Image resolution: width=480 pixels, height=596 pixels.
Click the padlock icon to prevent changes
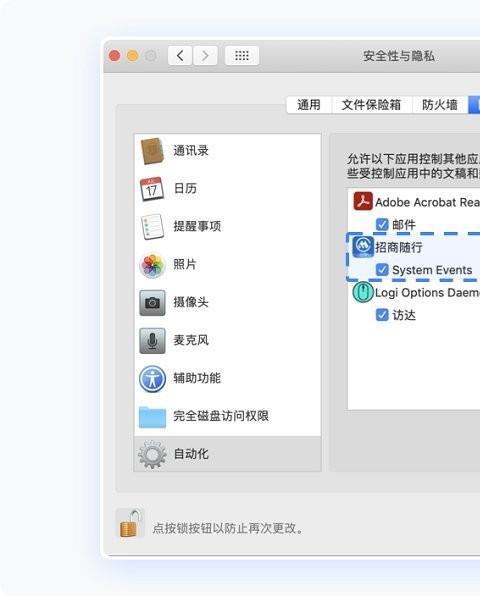130,524
